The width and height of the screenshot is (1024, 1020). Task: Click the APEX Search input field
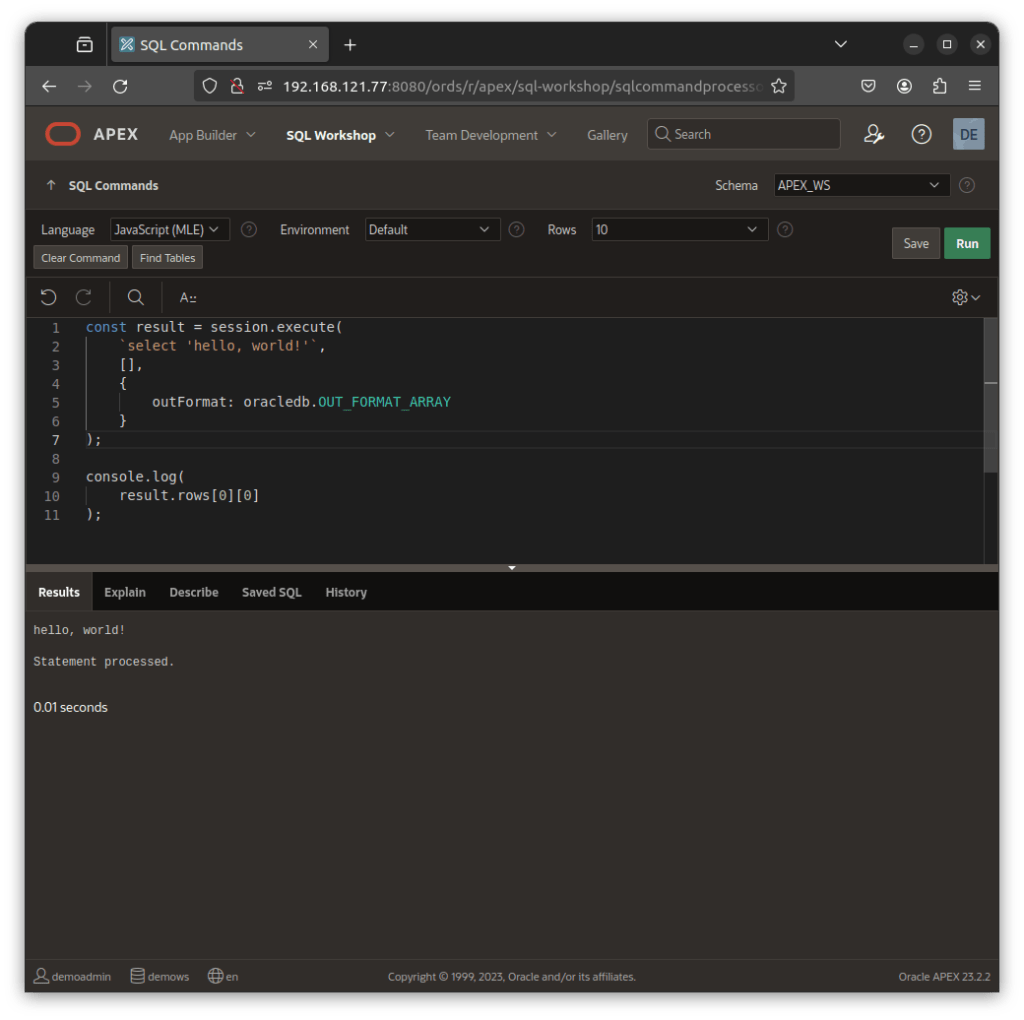tap(744, 134)
